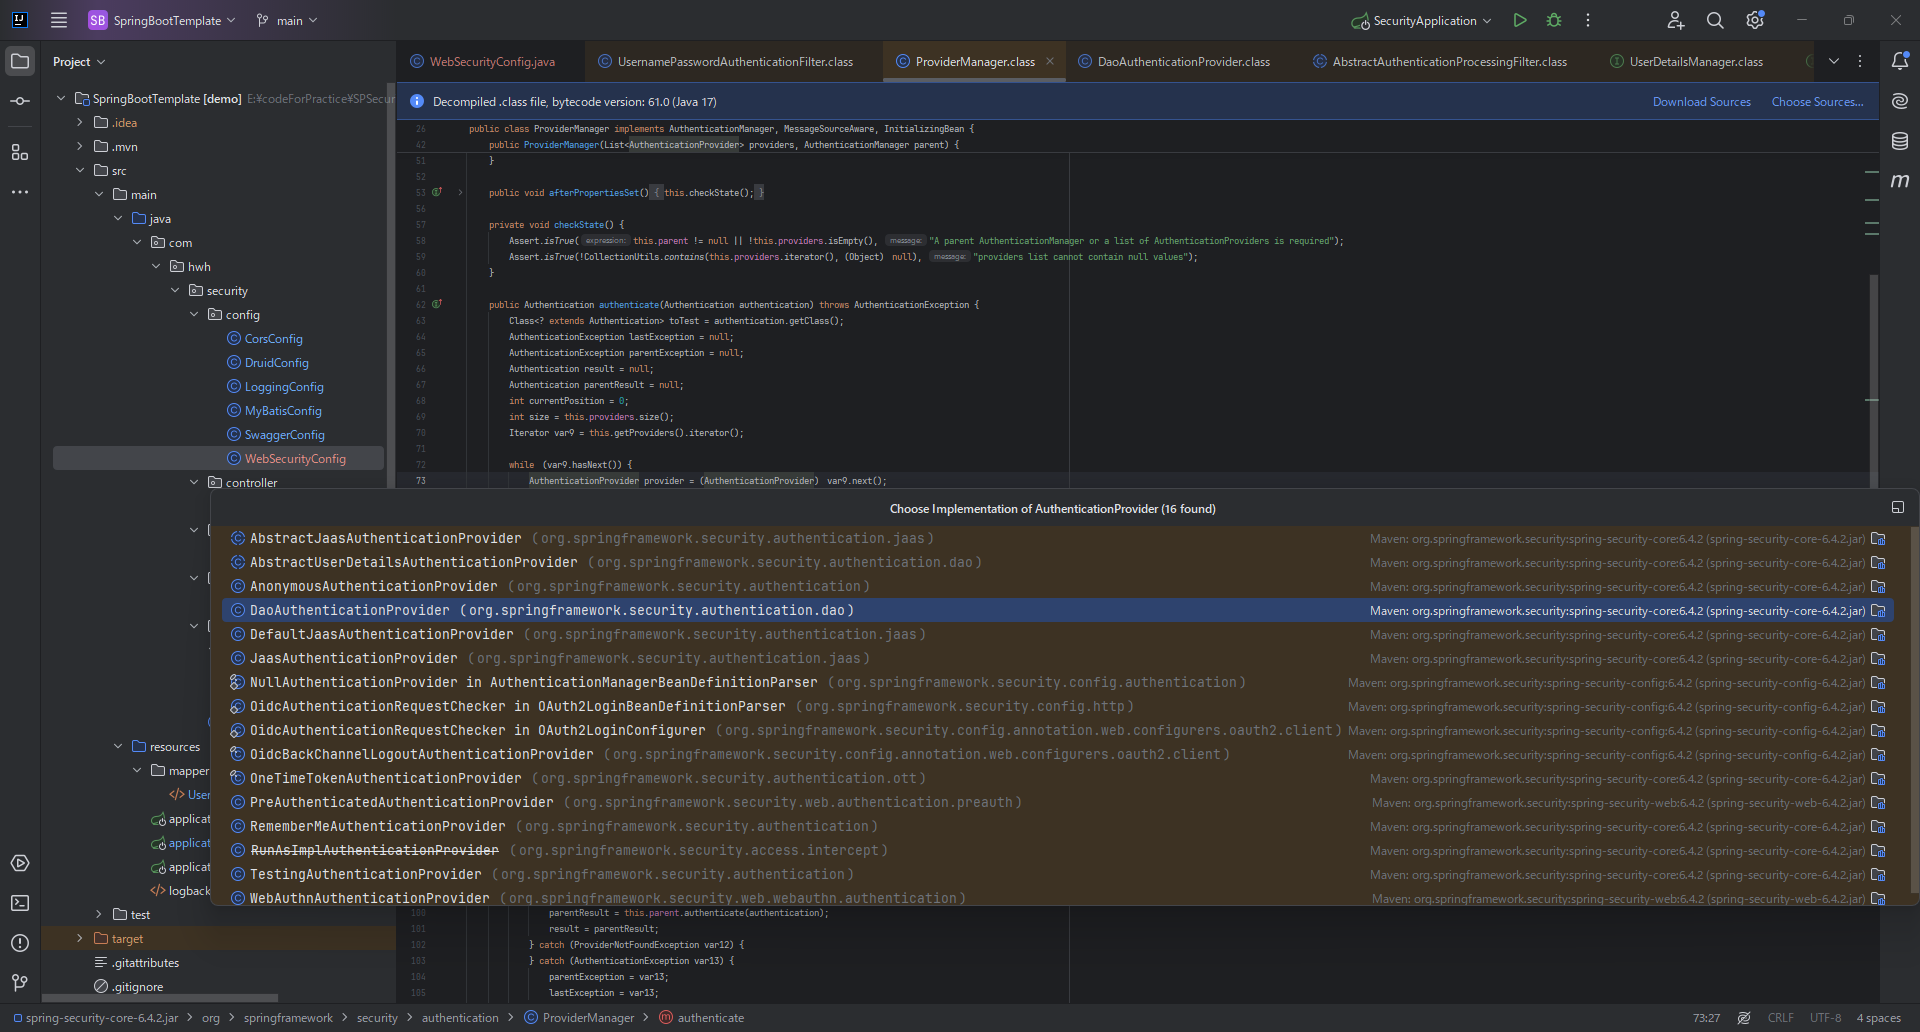Open the Maven tool window icon
1920x1032 pixels.
coord(1900,181)
